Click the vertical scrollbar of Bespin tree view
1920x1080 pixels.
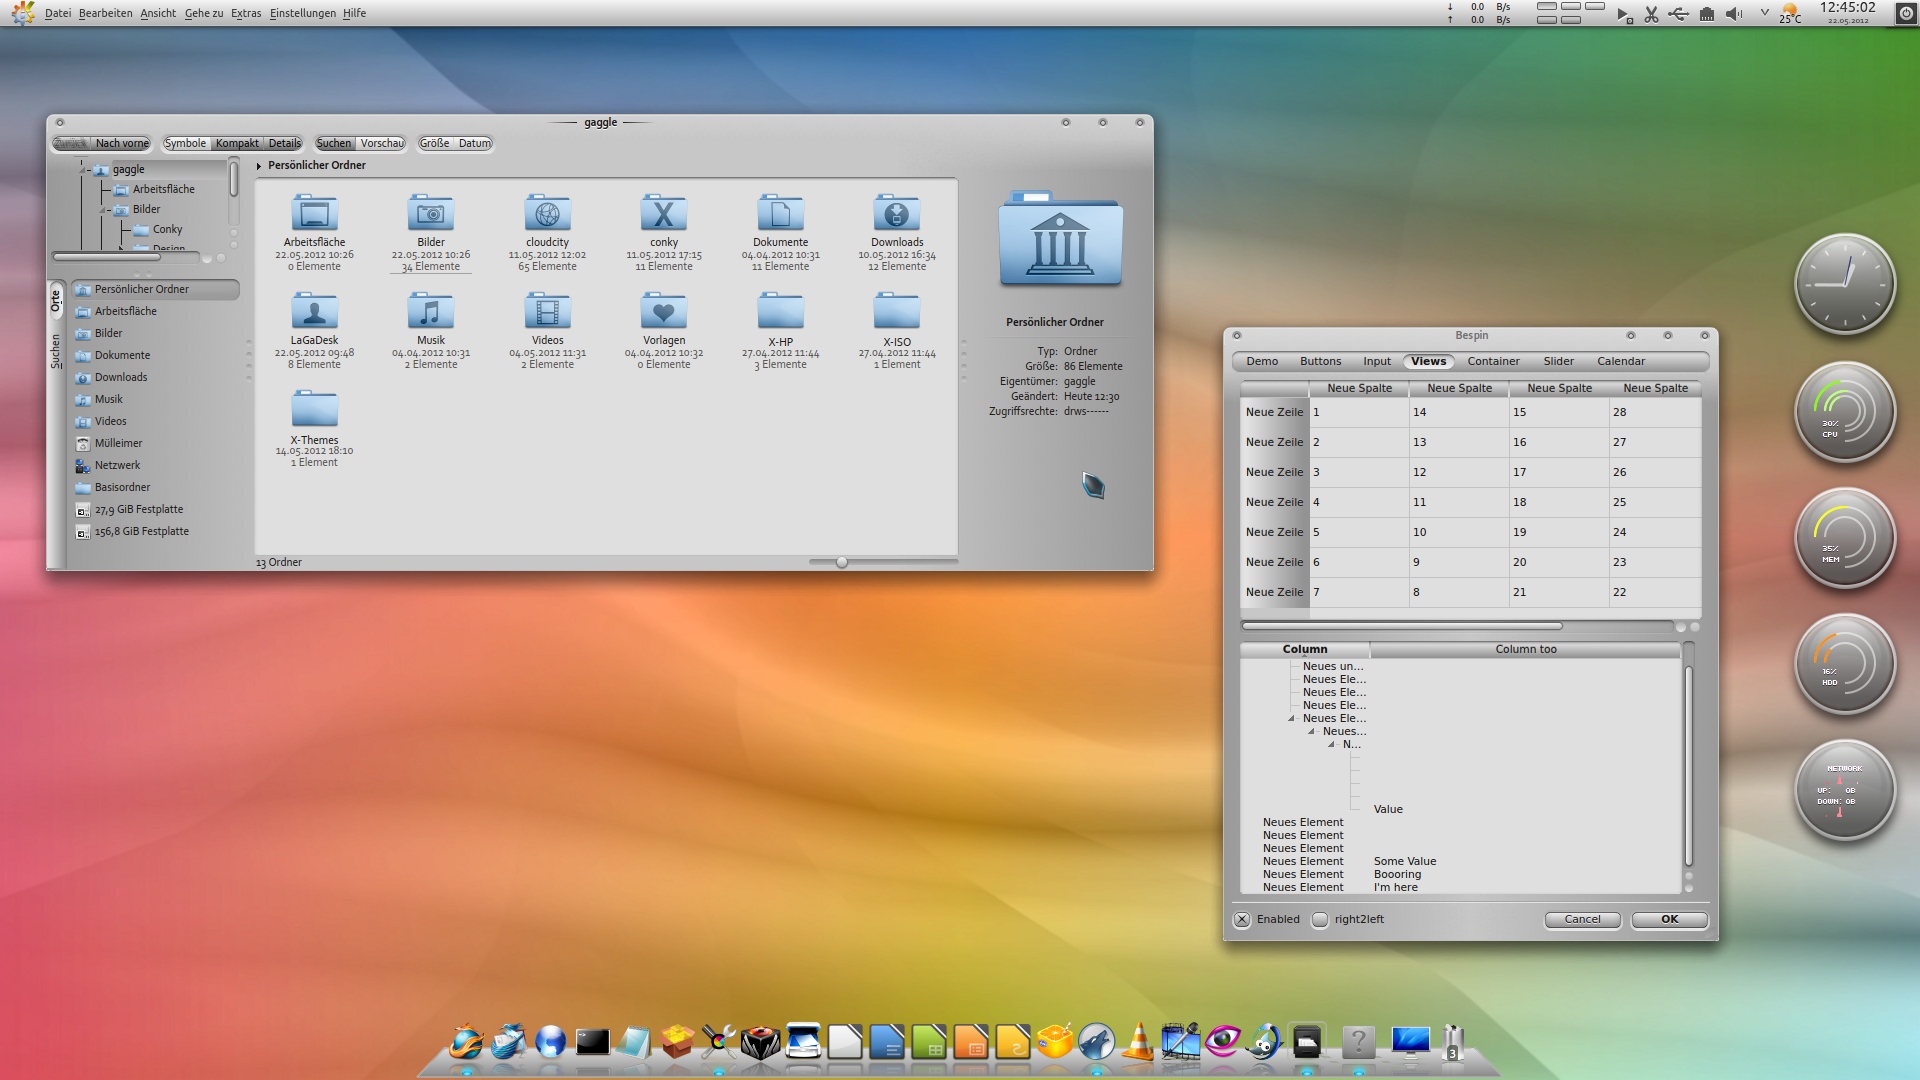click(x=1688, y=765)
